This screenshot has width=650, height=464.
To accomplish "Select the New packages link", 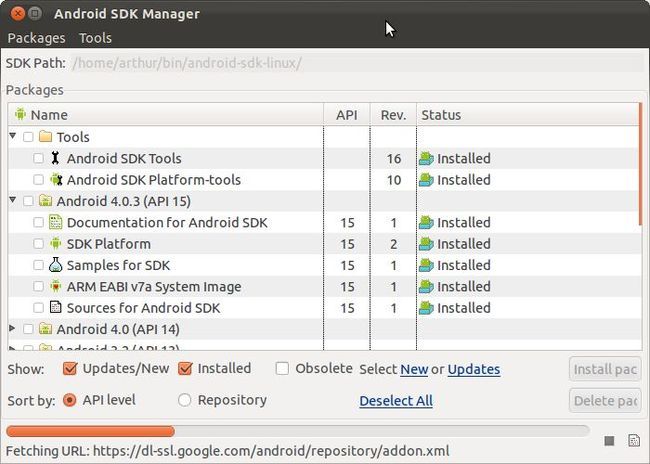I will click(x=414, y=369).
